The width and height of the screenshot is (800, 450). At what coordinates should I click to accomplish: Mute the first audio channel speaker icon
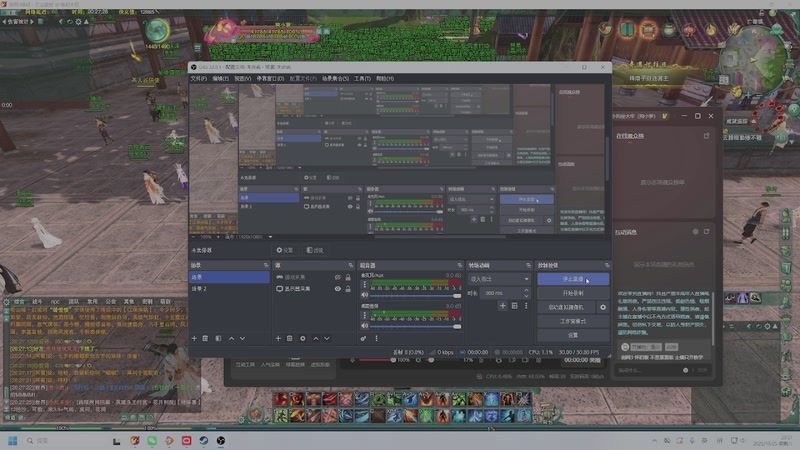coord(365,295)
